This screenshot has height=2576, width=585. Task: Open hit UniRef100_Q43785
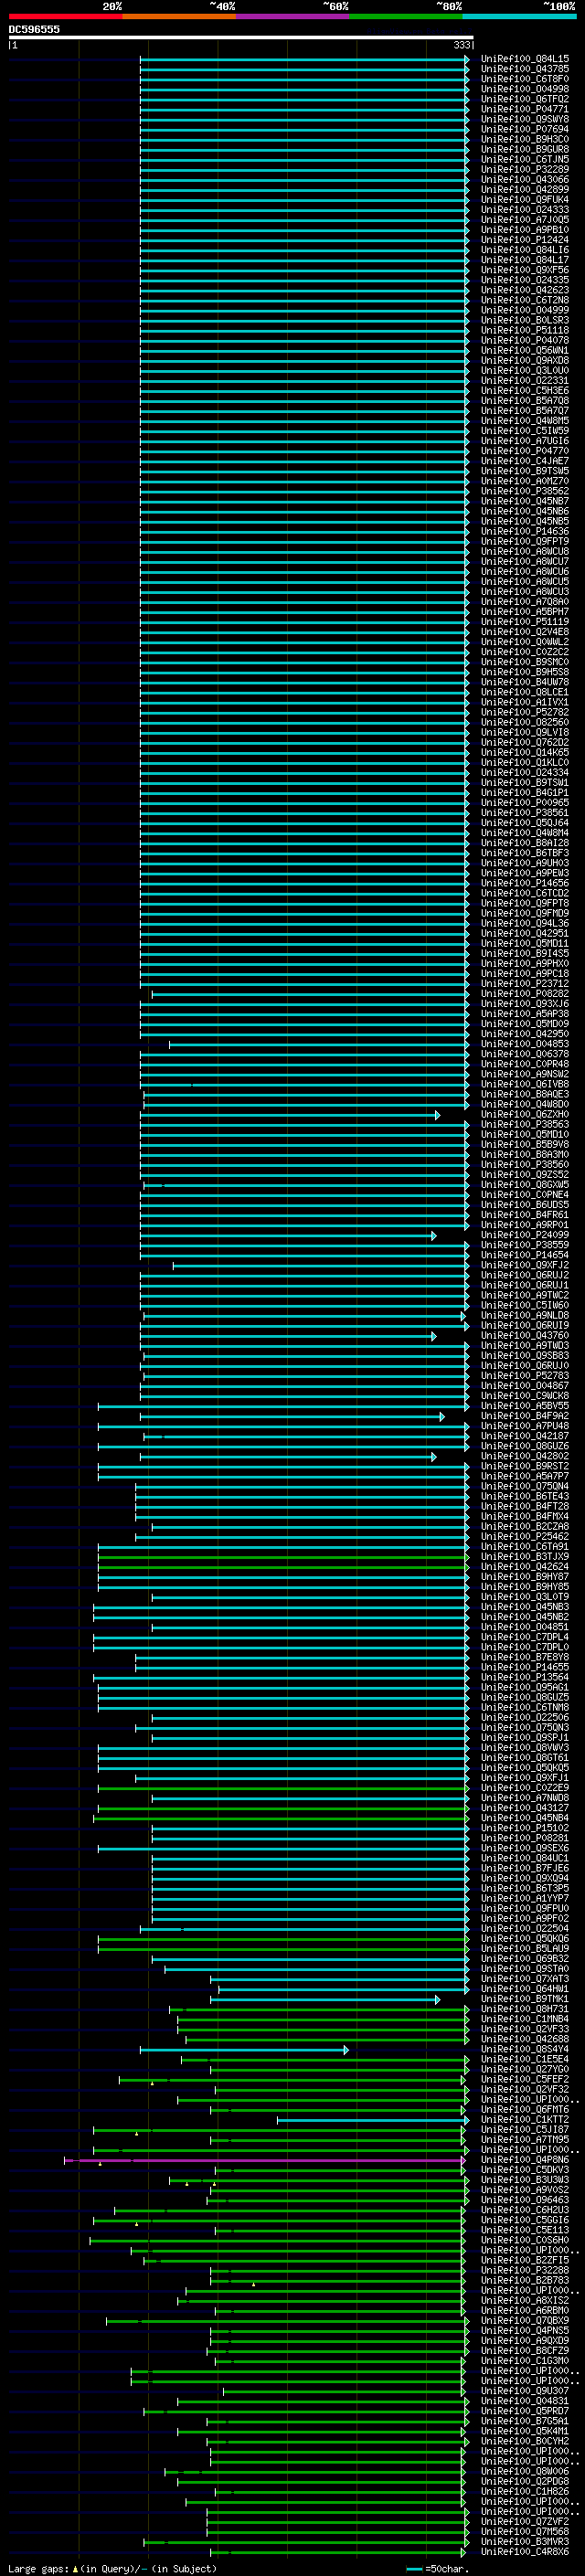pos(525,69)
